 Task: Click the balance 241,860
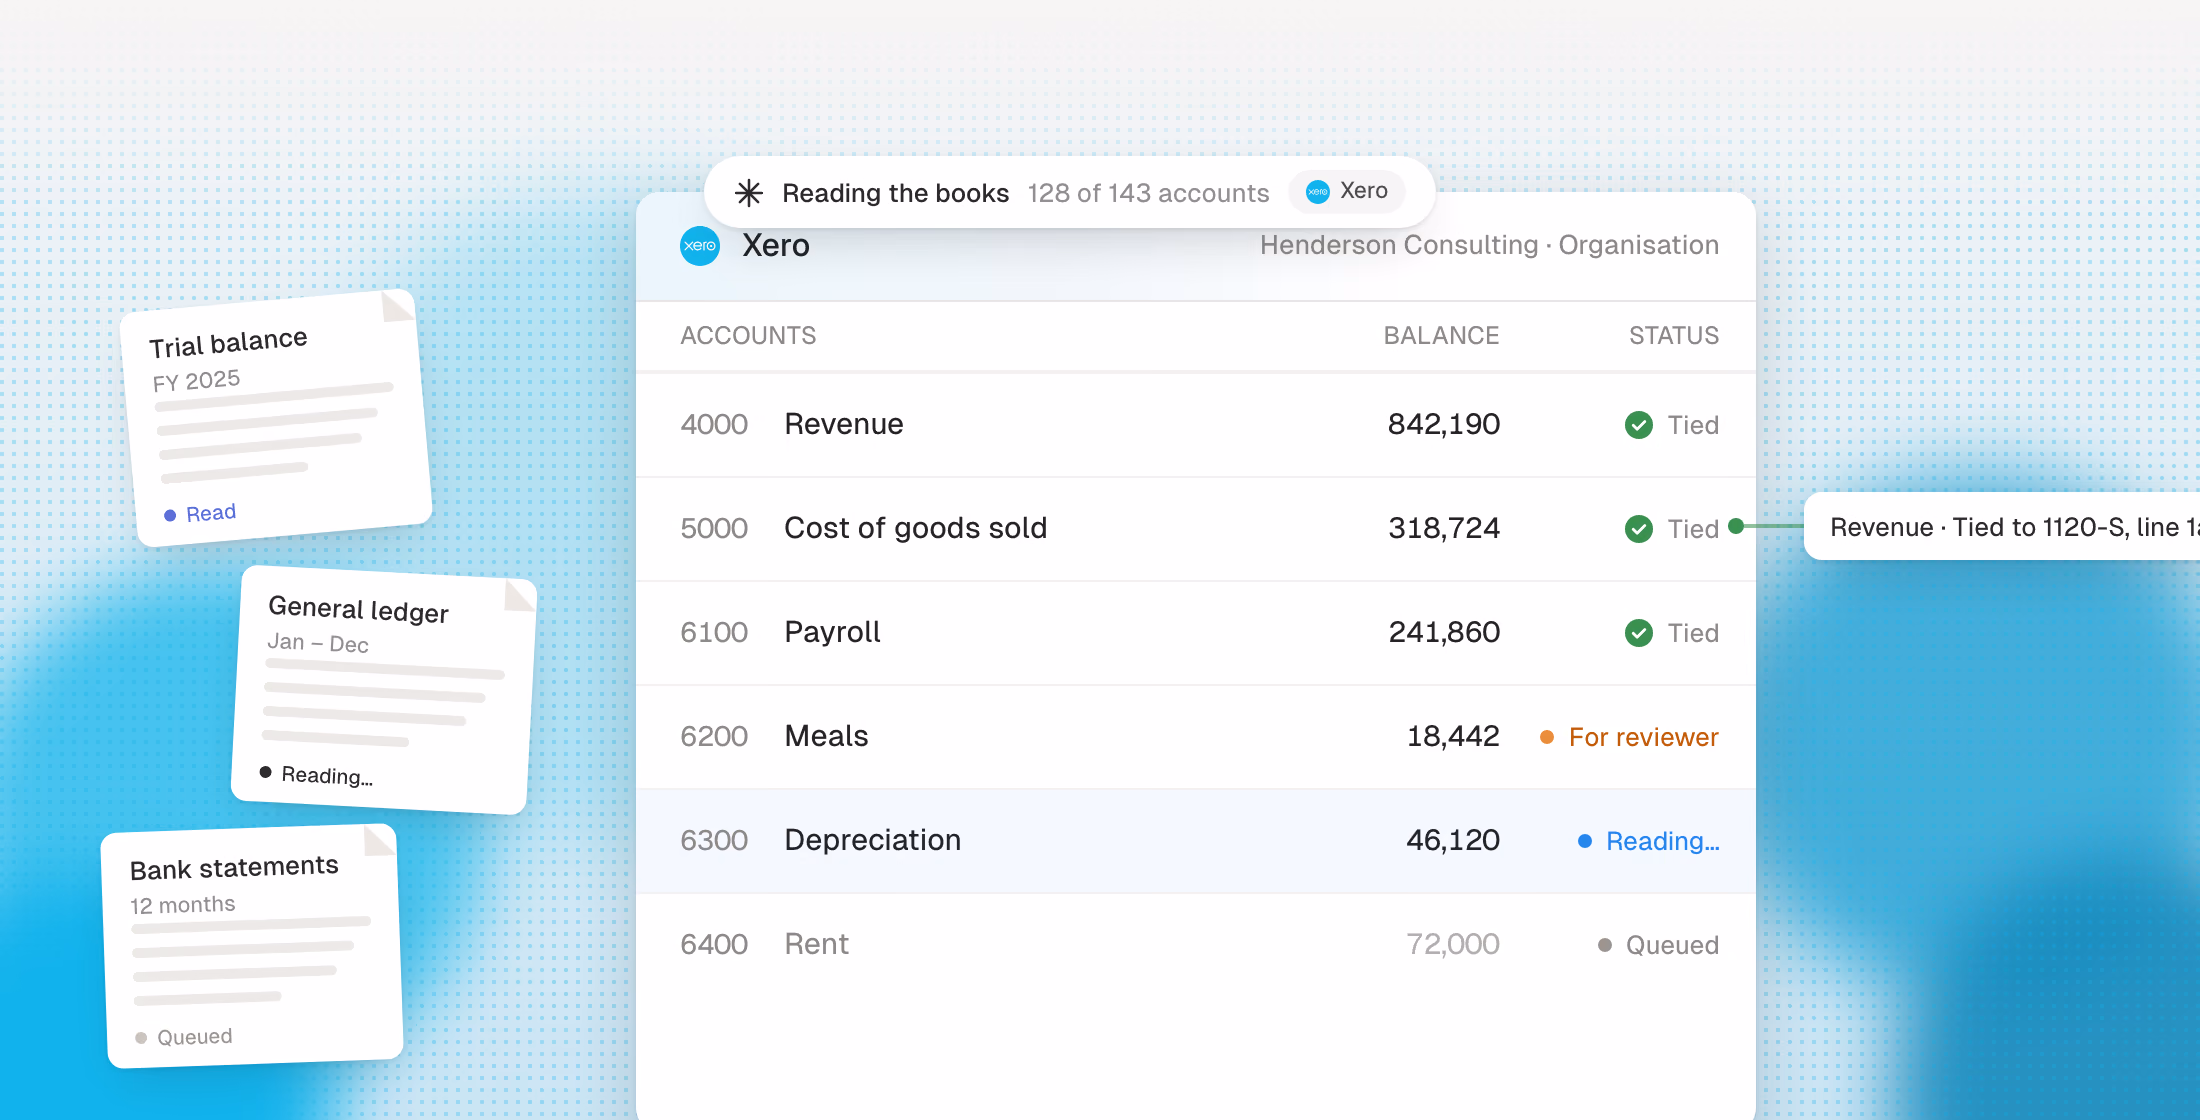point(1444,632)
